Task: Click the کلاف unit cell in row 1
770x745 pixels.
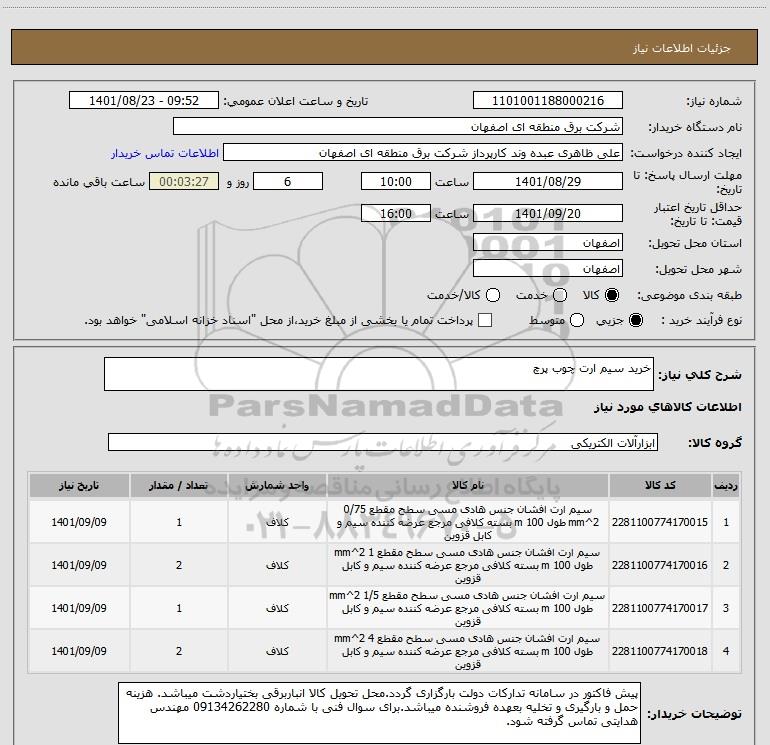Action: pos(277,522)
